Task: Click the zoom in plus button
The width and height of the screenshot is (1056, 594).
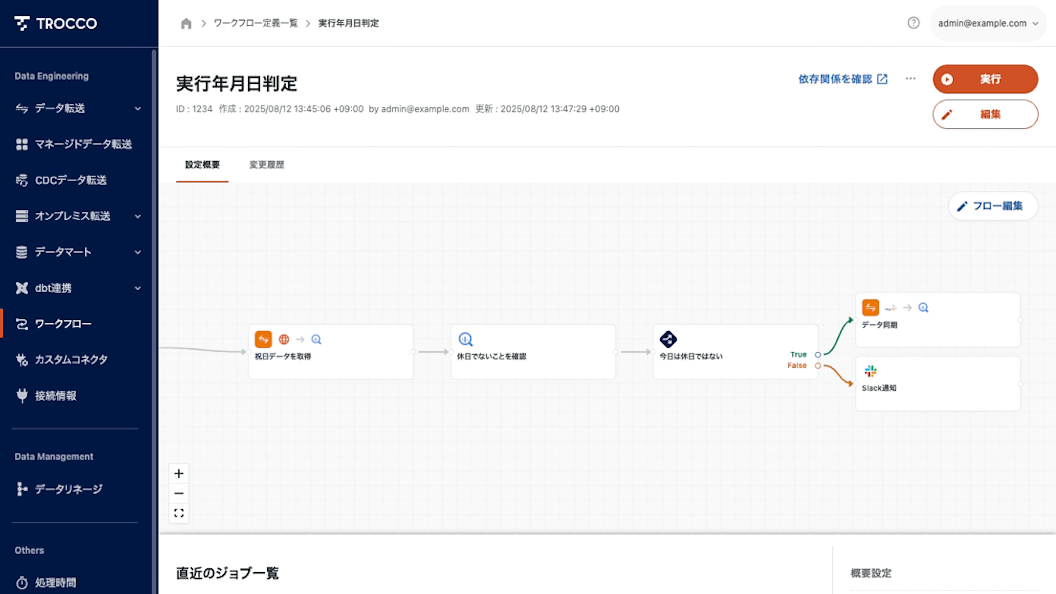Action: [179, 474]
